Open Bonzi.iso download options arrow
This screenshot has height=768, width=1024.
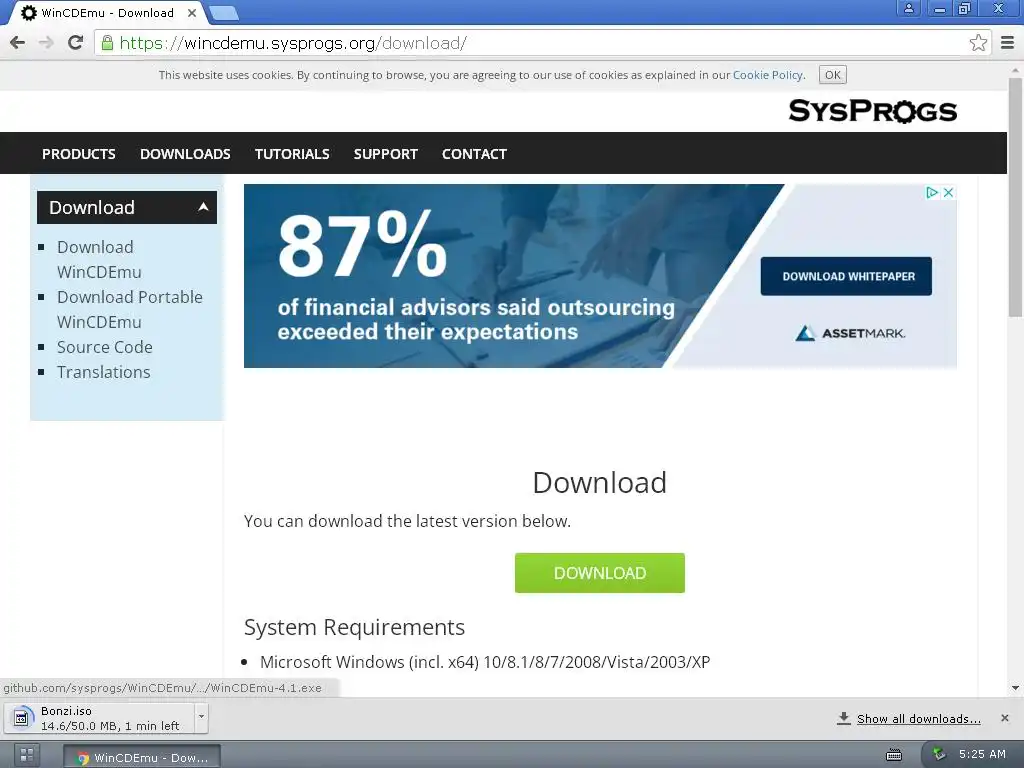(201, 716)
